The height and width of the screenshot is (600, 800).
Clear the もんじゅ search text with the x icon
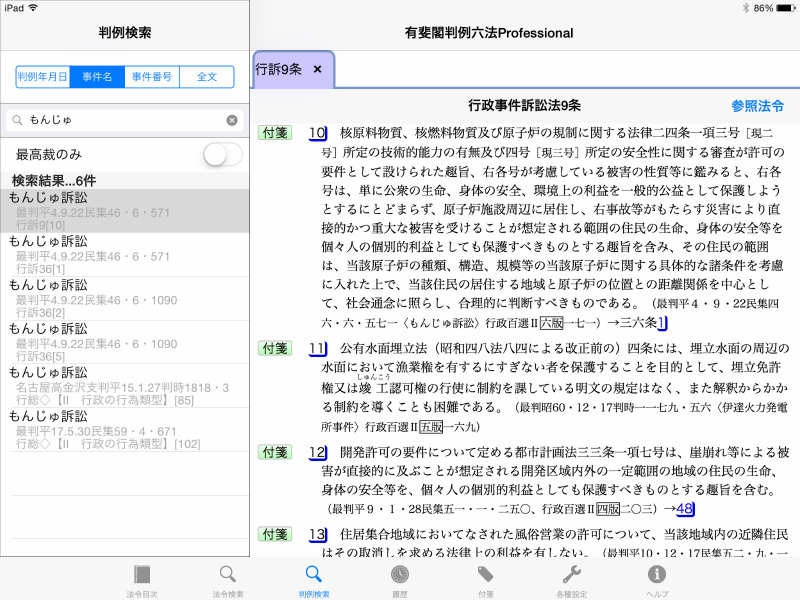point(232,120)
